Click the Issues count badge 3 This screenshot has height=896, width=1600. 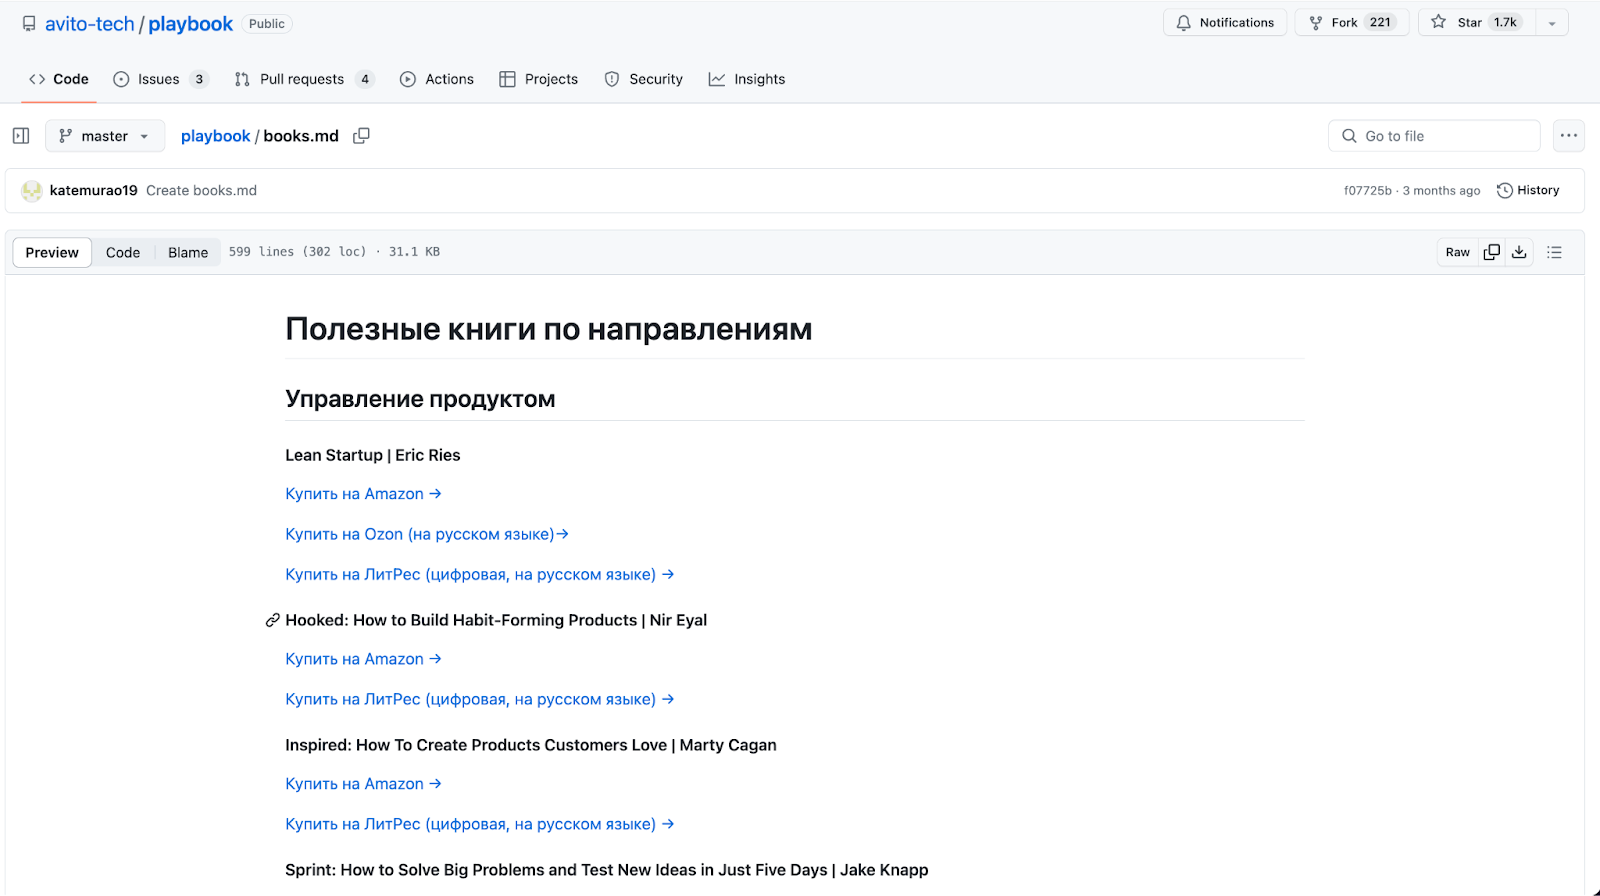point(199,79)
